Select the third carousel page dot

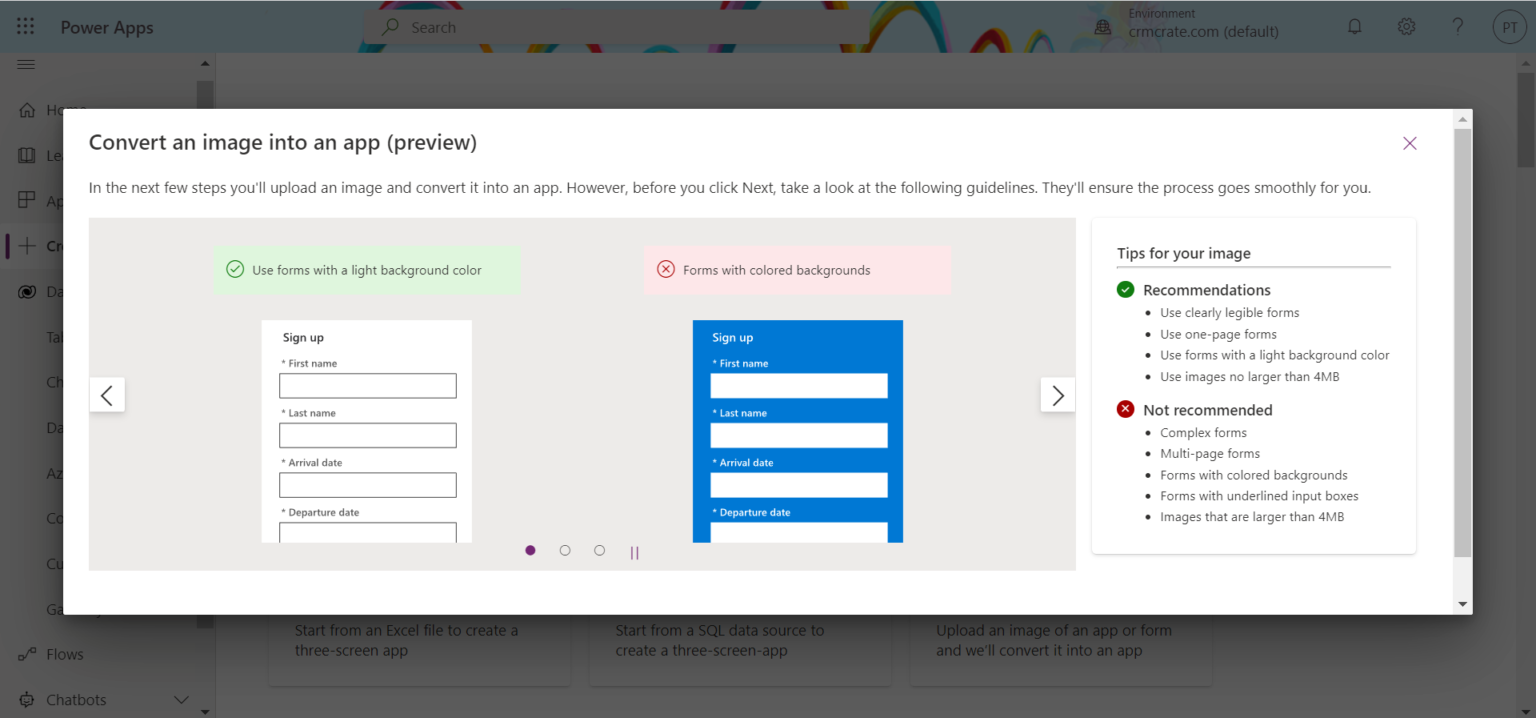tap(599, 550)
